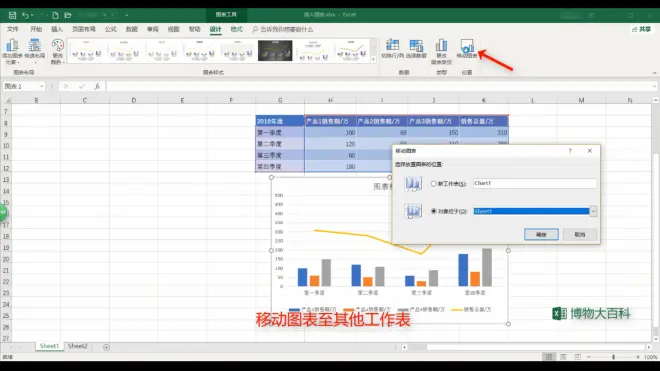This screenshot has width=660, height=371.
Task: Select the Object in radio button
Action: (x=434, y=211)
